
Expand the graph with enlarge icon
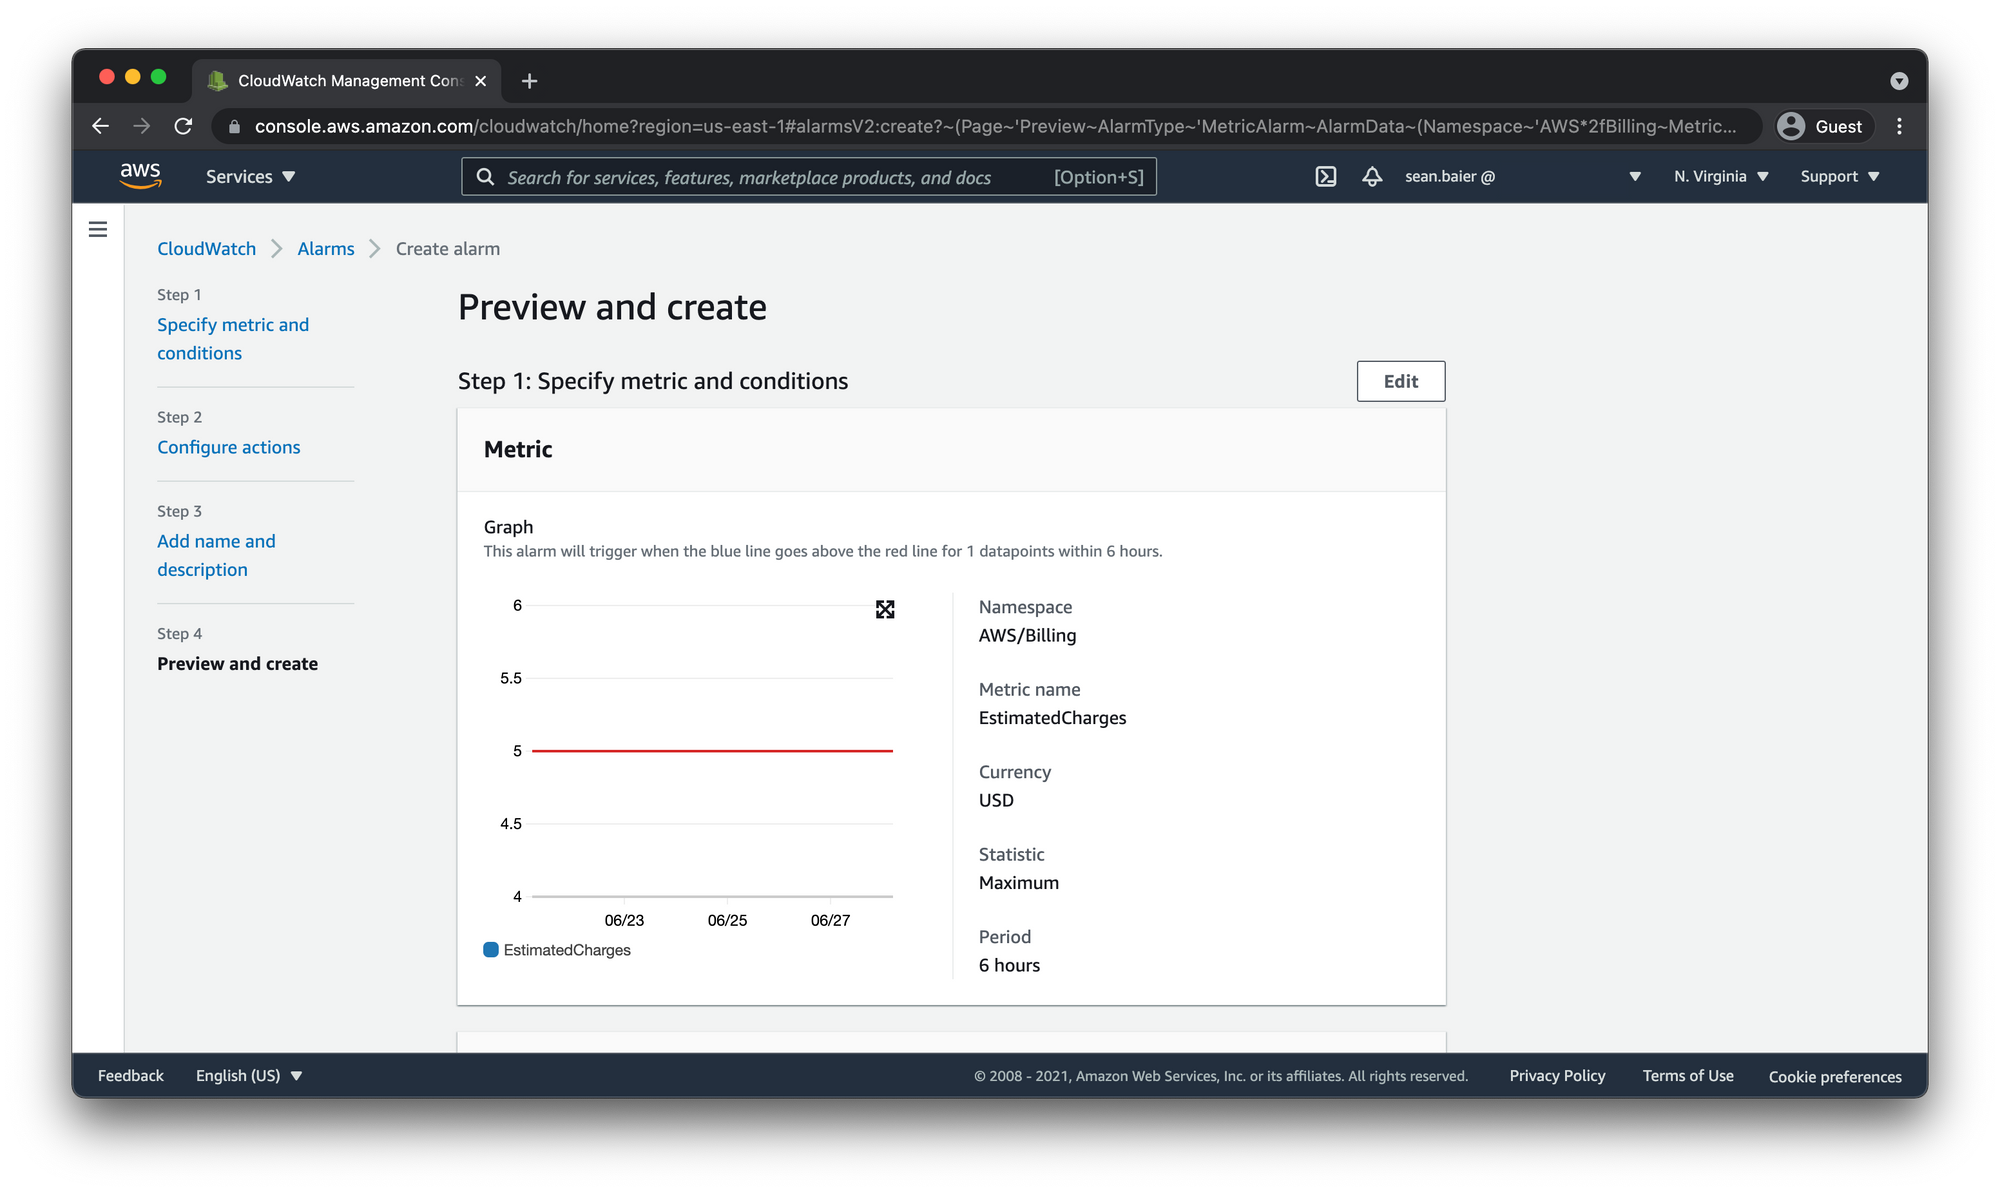(885, 609)
